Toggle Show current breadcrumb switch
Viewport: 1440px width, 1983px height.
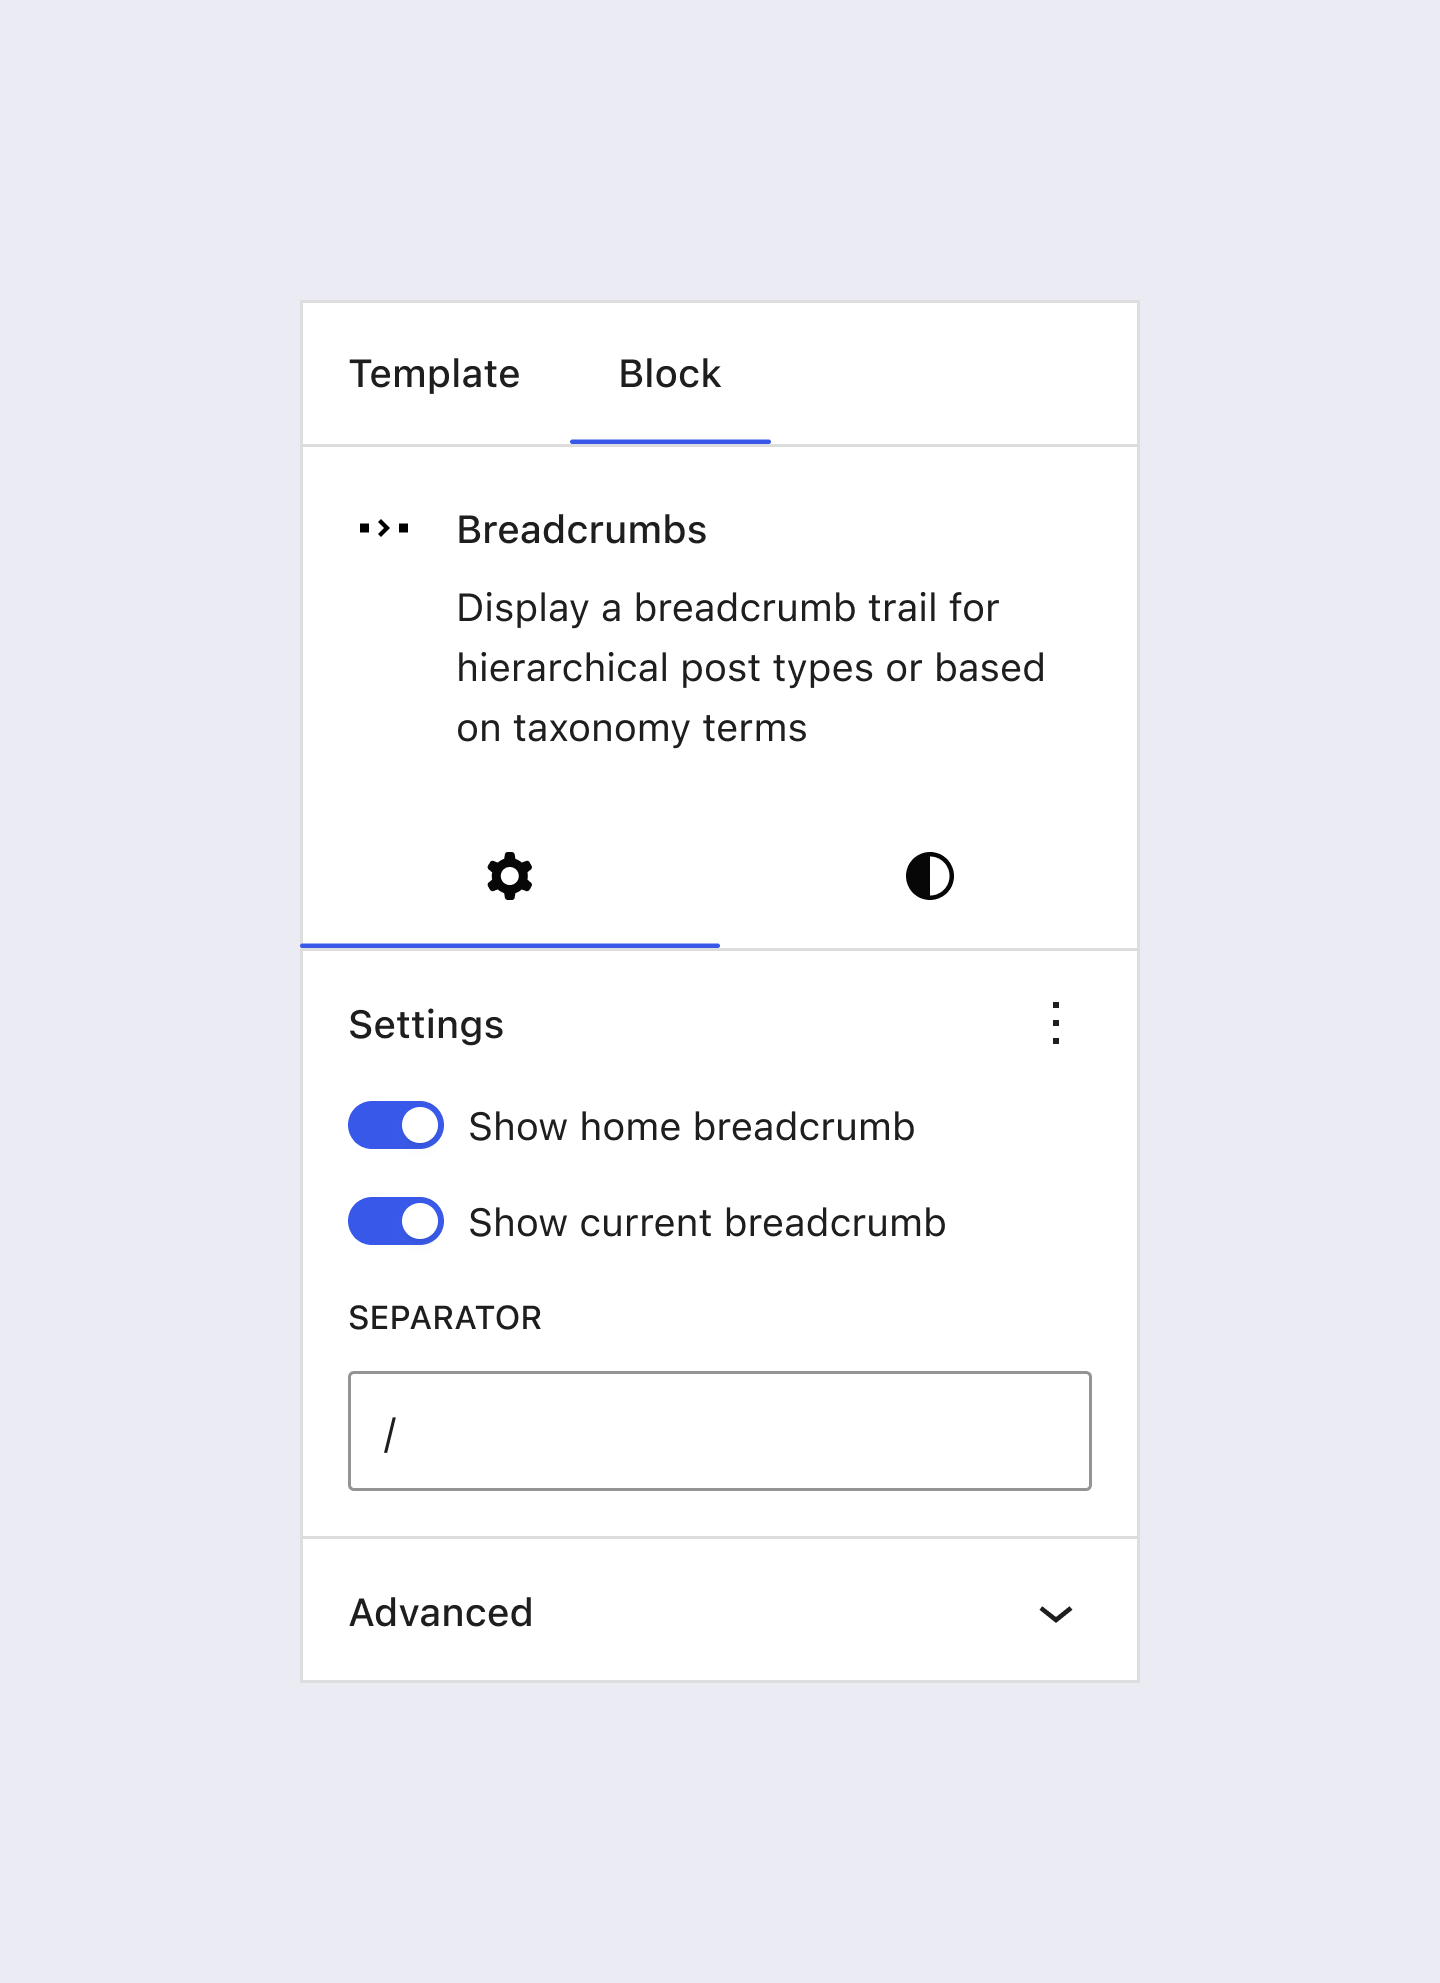[396, 1221]
